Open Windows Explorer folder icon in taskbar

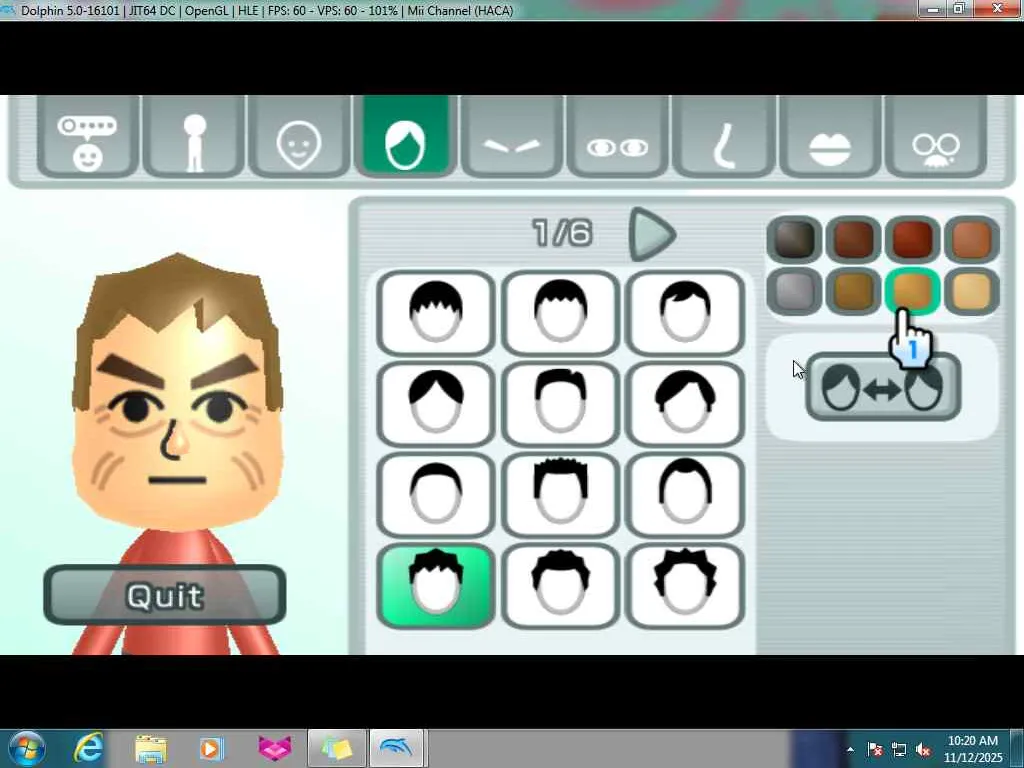pyautogui.click(x=150, y=748)
